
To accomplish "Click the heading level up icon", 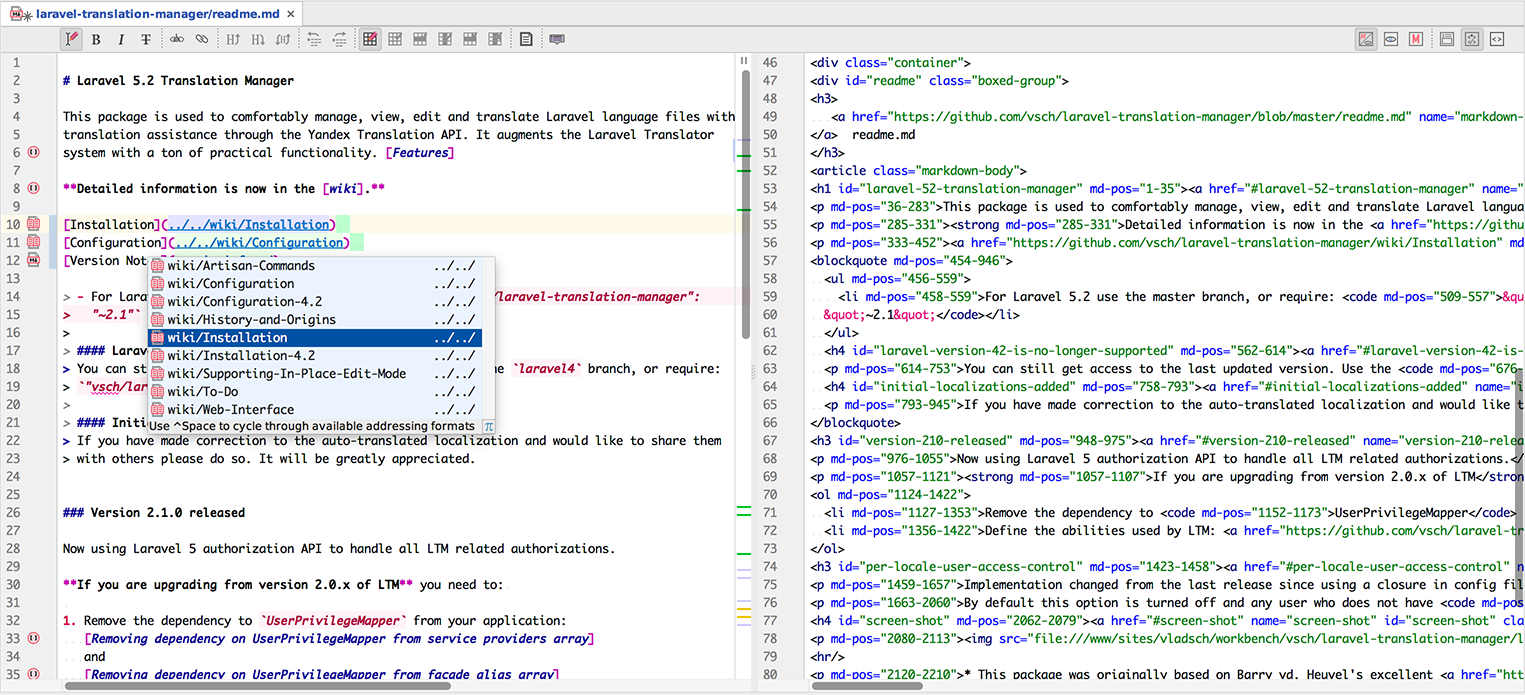I will click(233, 39).
